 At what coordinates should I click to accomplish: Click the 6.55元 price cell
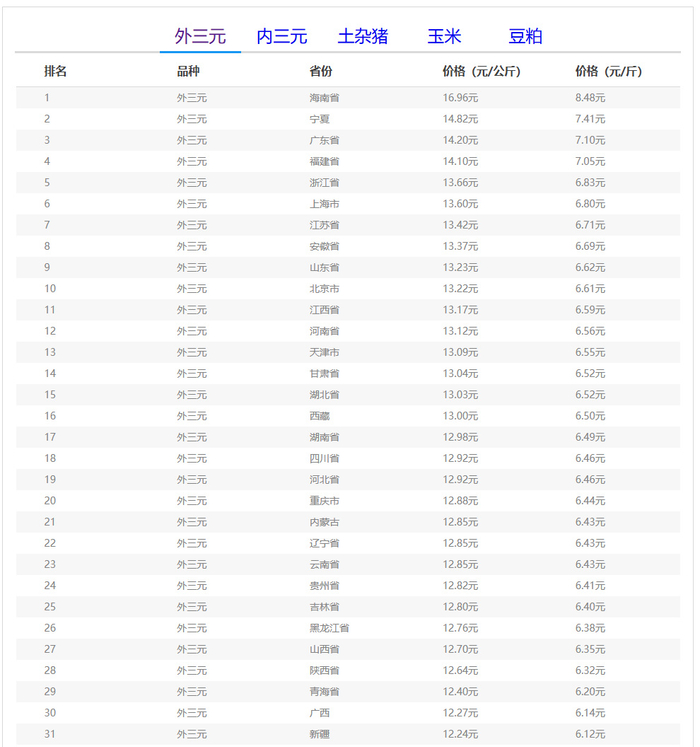[x=590, y=352]
